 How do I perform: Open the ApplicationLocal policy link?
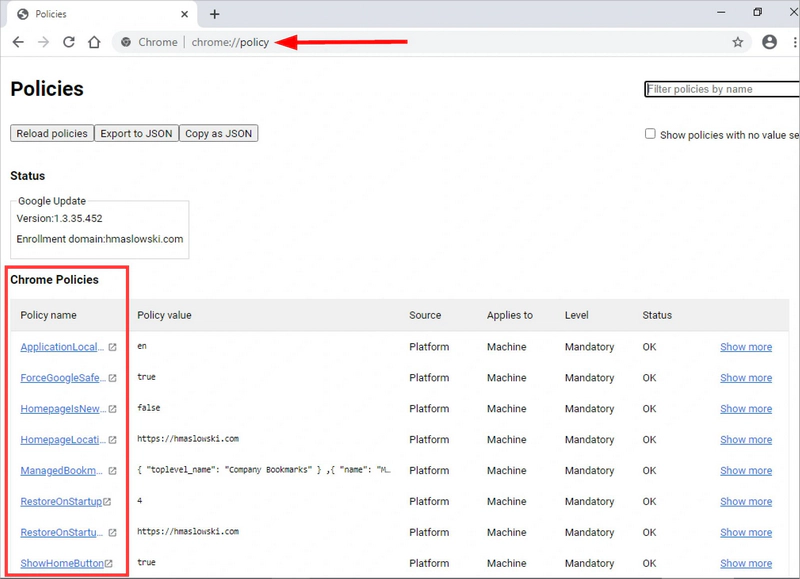[62, 347]
